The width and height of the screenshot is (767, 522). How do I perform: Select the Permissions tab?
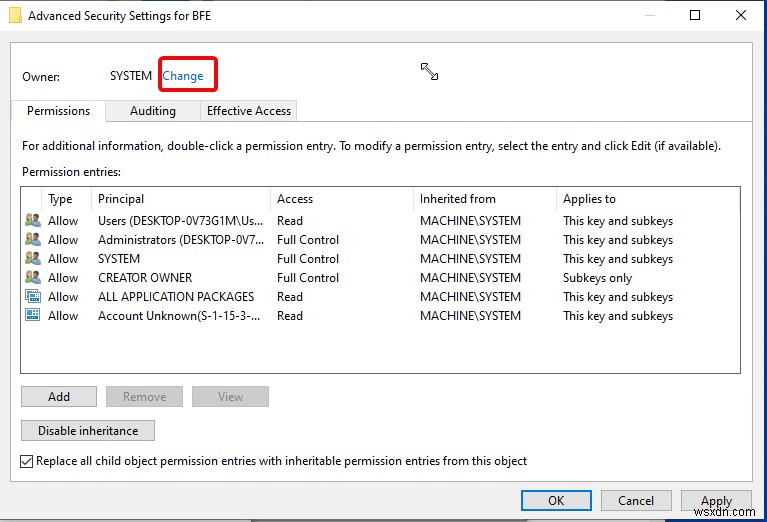[58, 111]
